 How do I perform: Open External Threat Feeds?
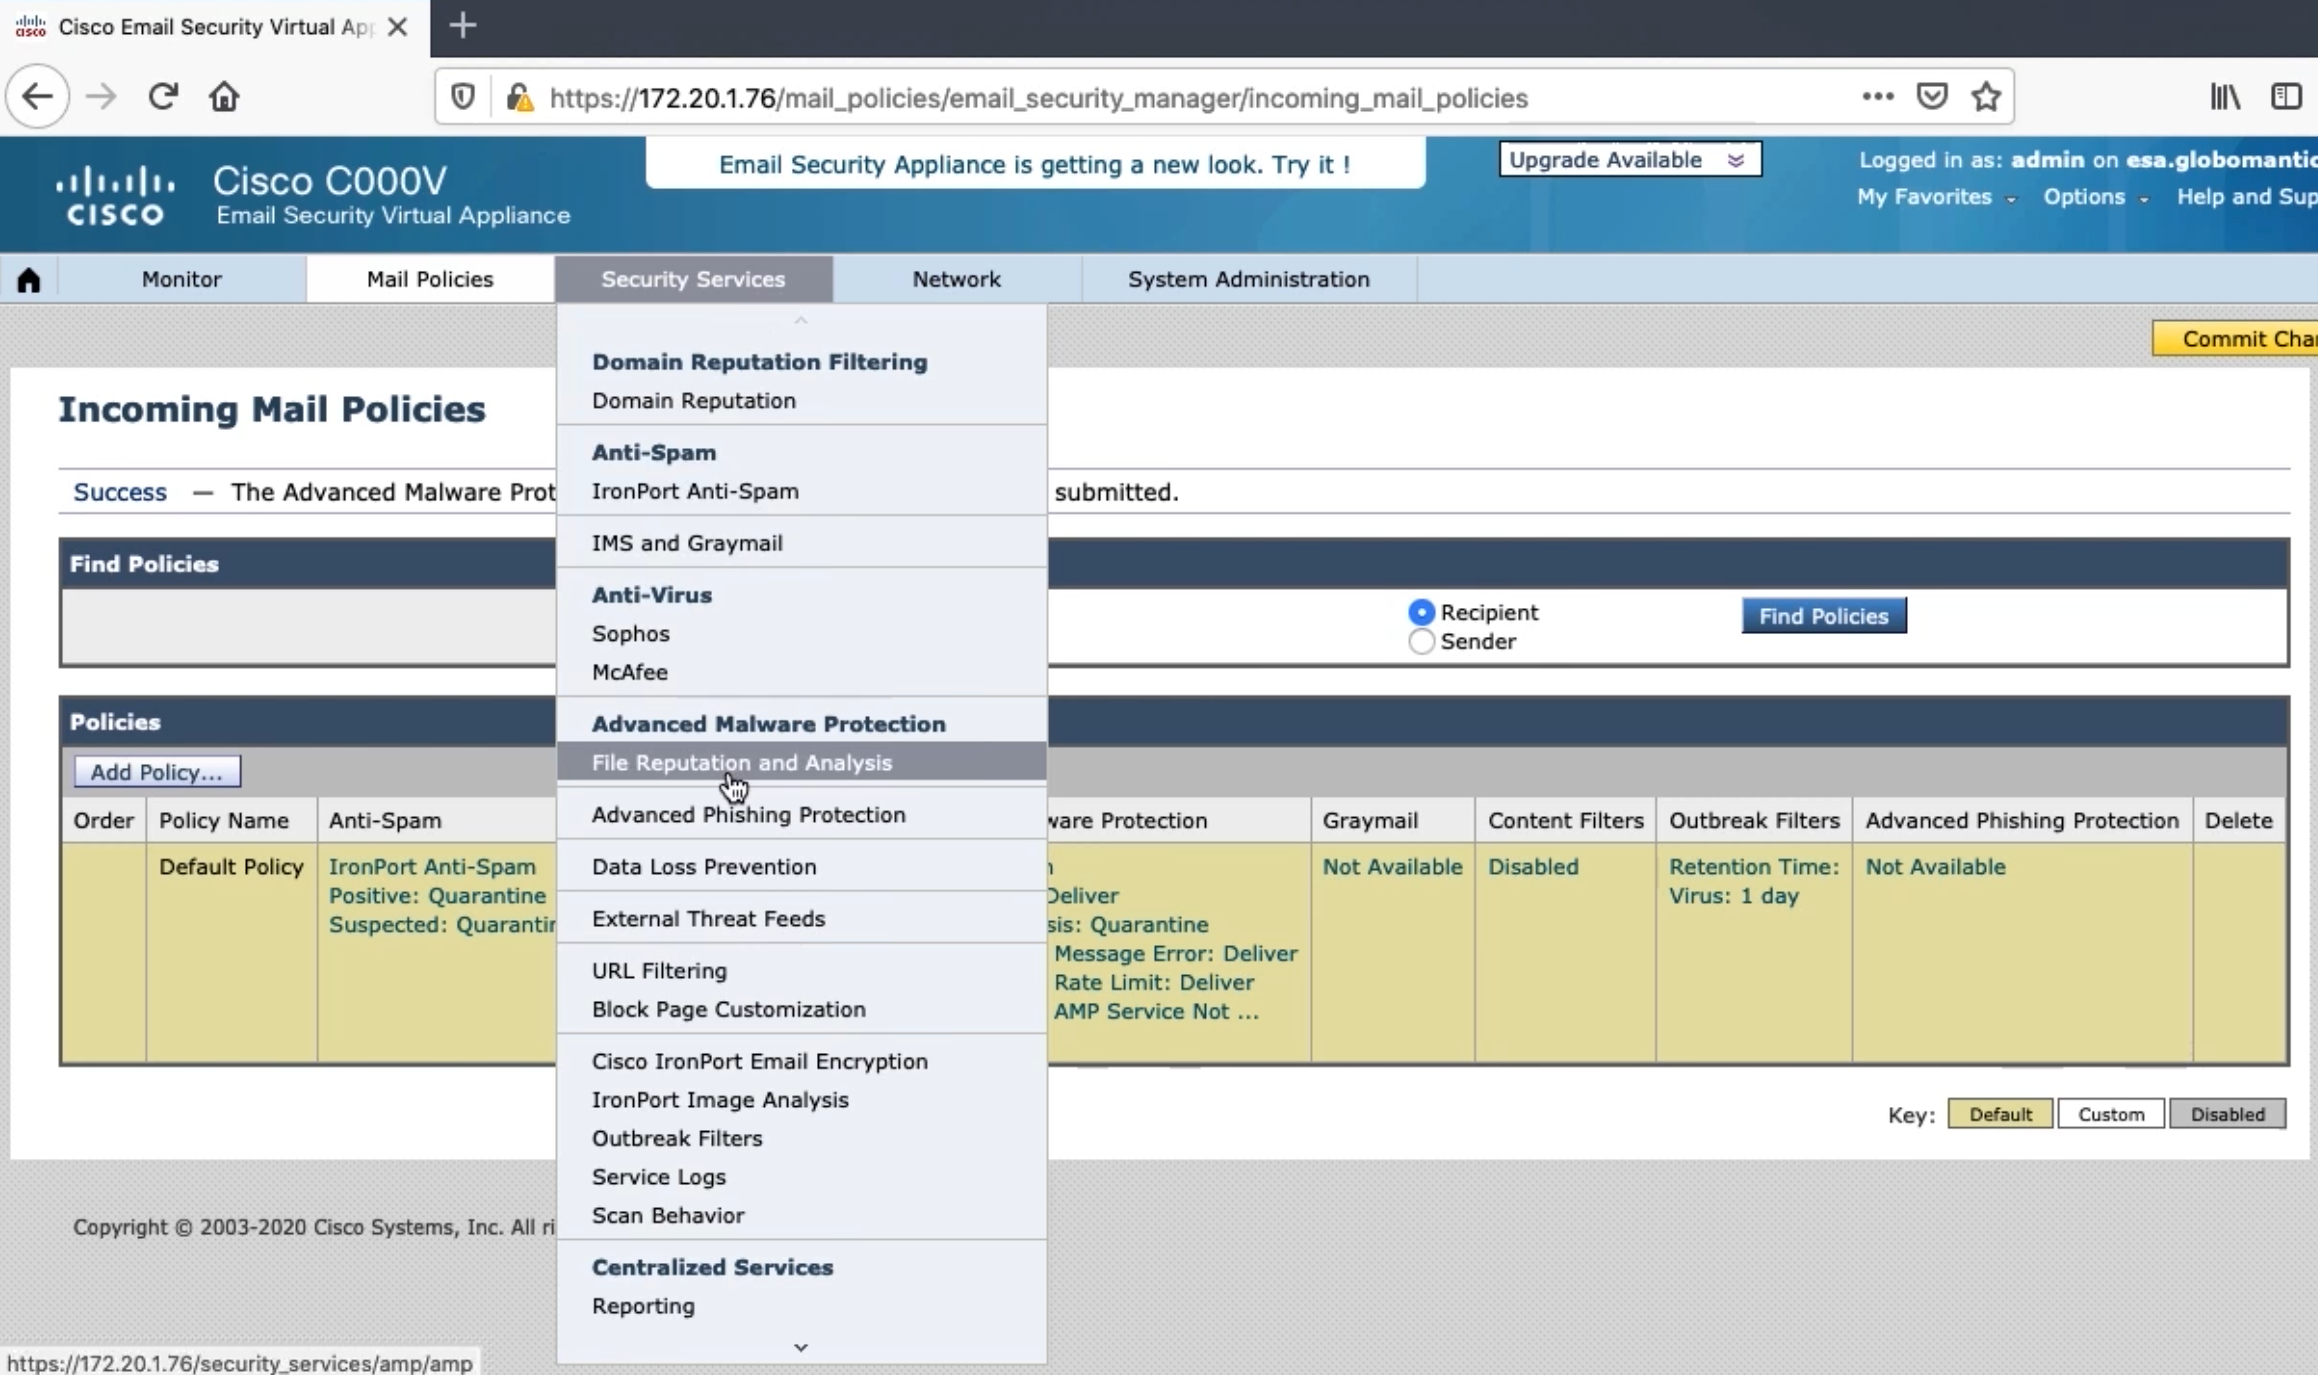coord(708,919)
